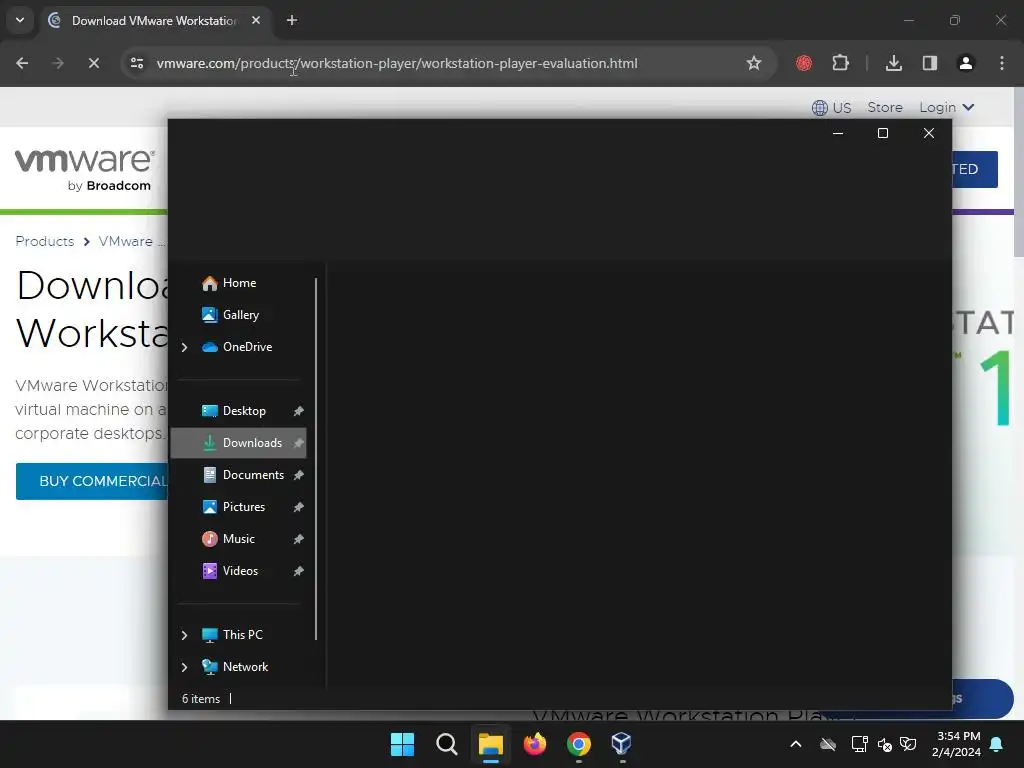Click the pin icon beside Desktop

point(298,411)
